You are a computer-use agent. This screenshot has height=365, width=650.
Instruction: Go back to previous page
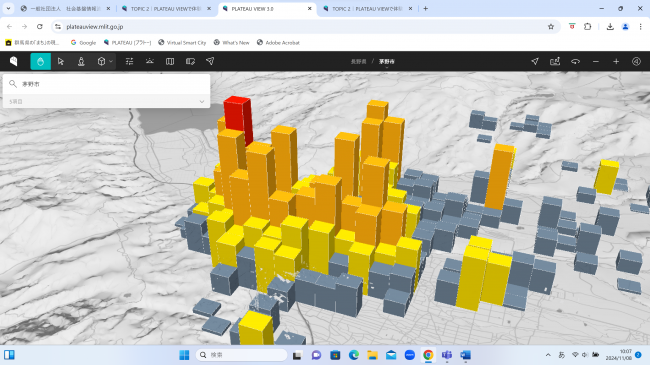(10, 27)
